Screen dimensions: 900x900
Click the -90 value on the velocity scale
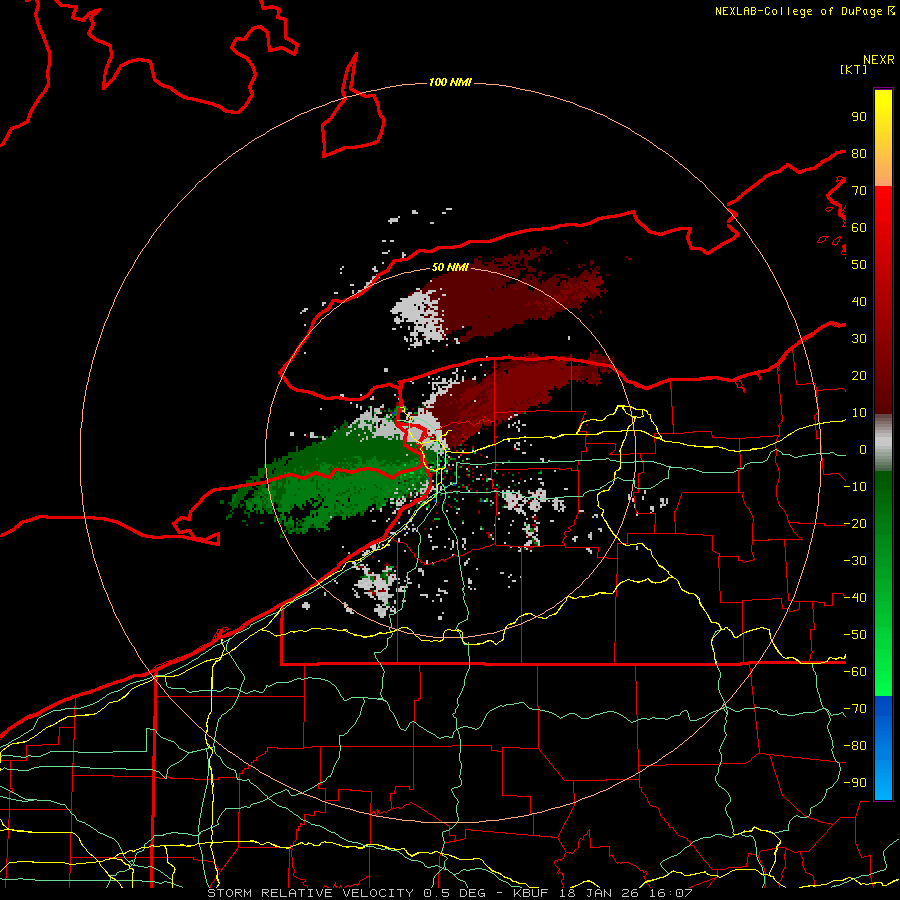[855, 783]
